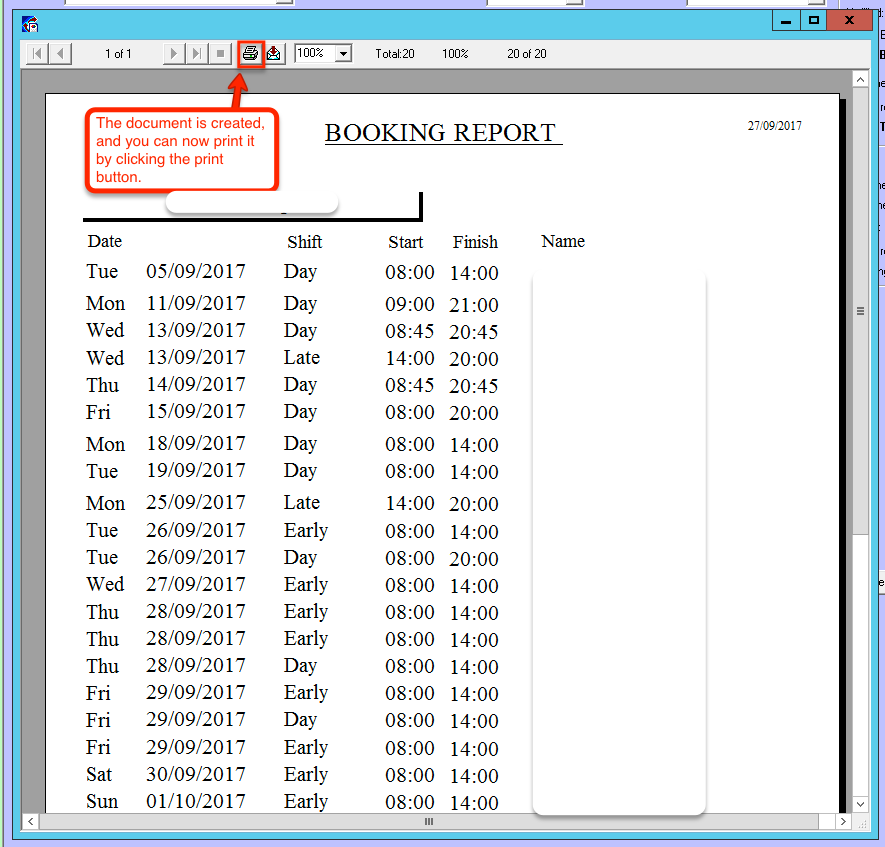Go to first page of report

click(37, 53)
